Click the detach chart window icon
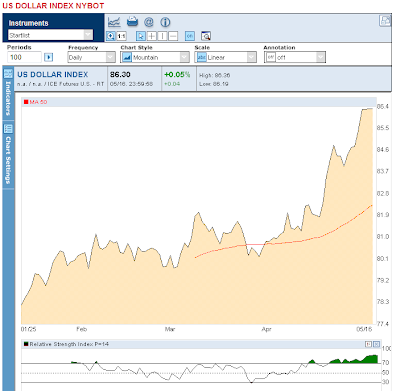400x391 pixels. click(385, 21)
